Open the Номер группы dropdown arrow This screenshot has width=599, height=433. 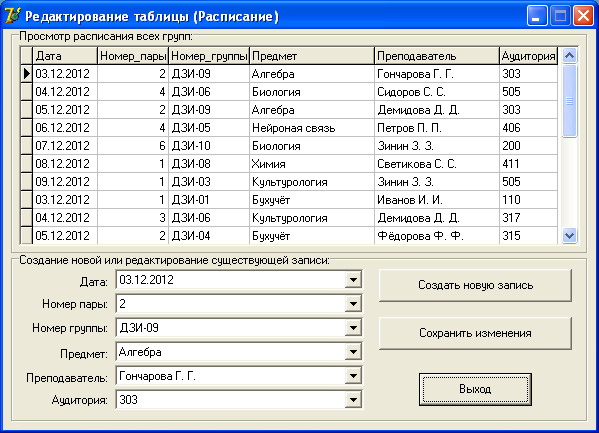click(x=353, y=328)
